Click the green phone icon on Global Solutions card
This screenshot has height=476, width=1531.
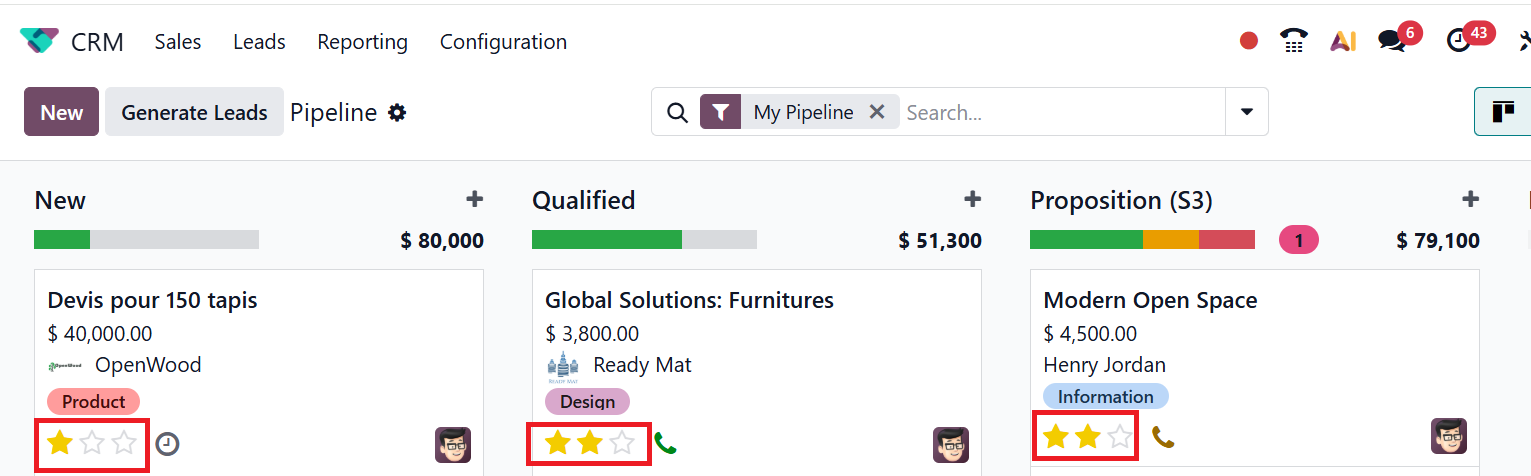[x=665, y=442]
